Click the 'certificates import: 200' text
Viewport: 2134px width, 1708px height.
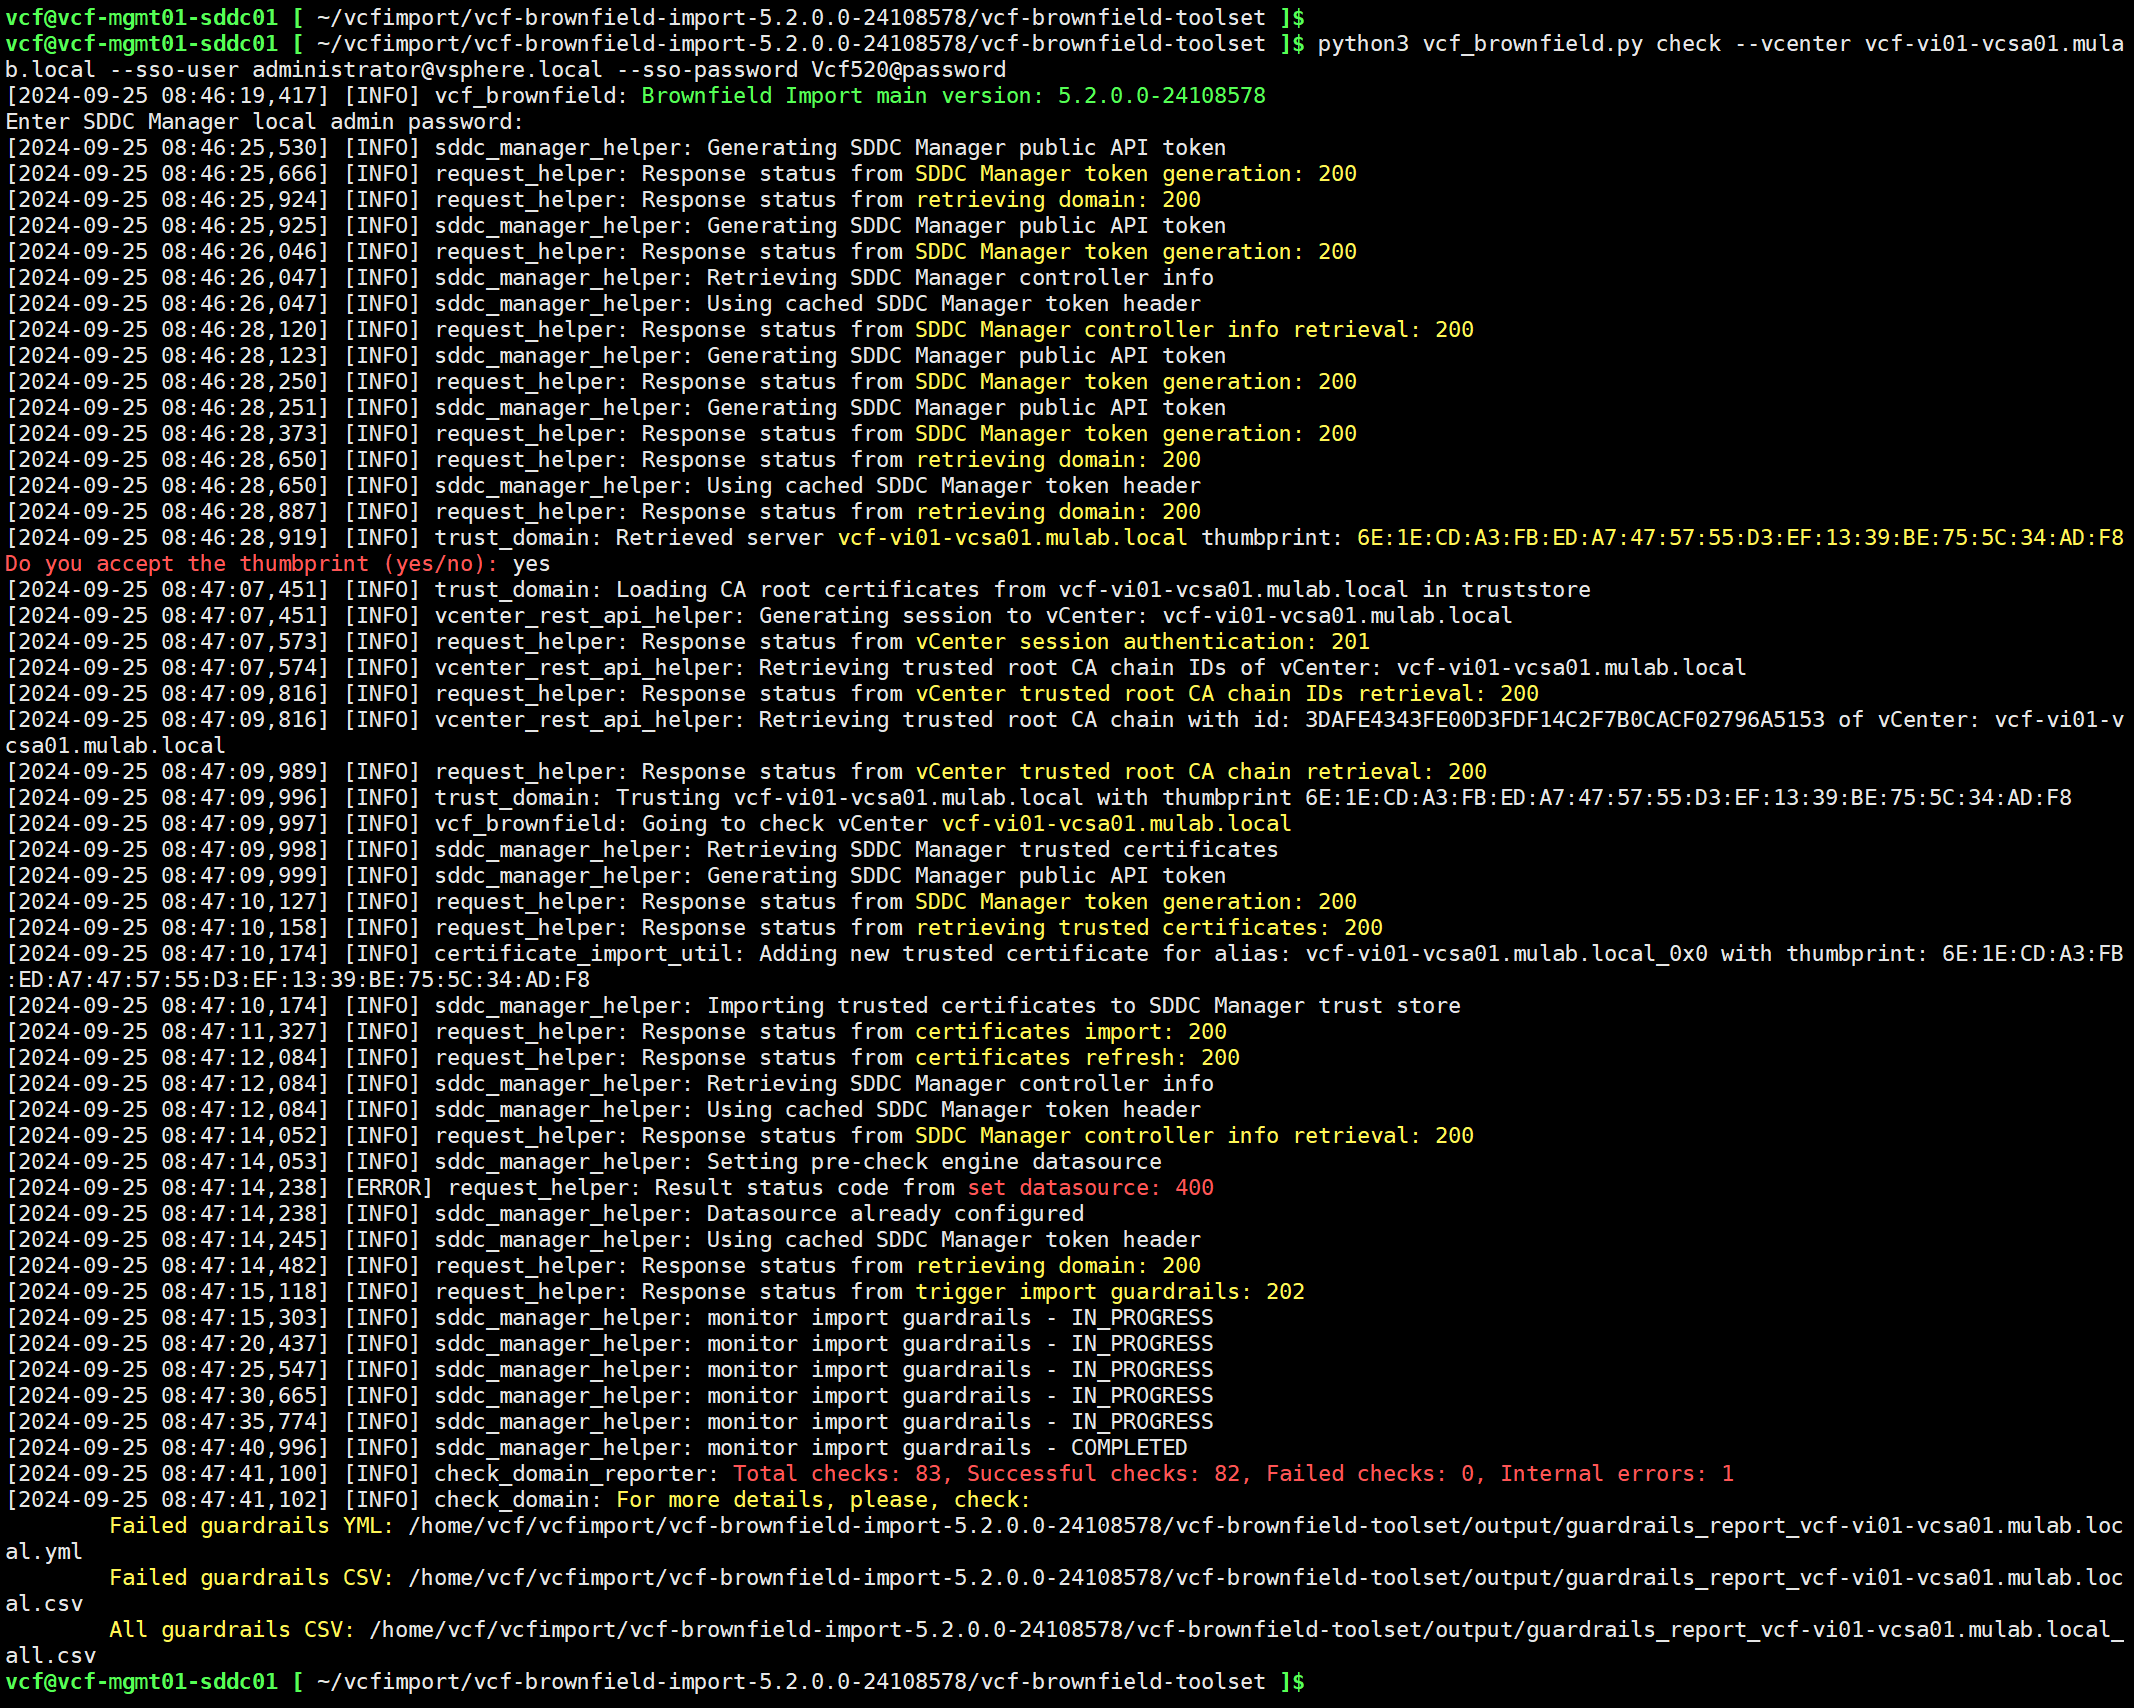point(1070,1032)
